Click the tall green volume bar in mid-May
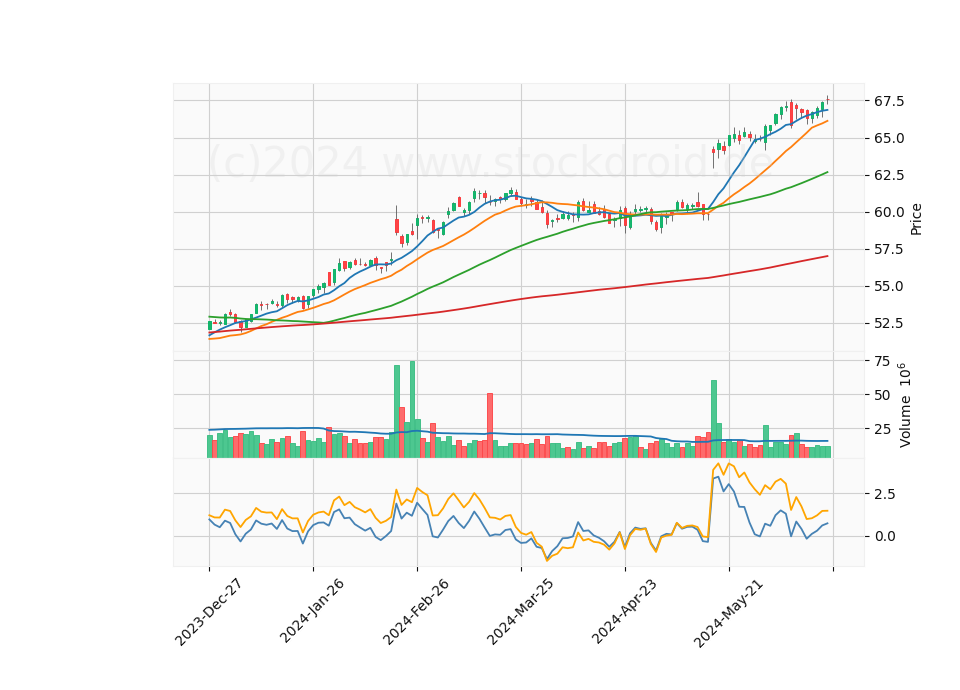Screen dimensions: 960x690 click(714, 419)
